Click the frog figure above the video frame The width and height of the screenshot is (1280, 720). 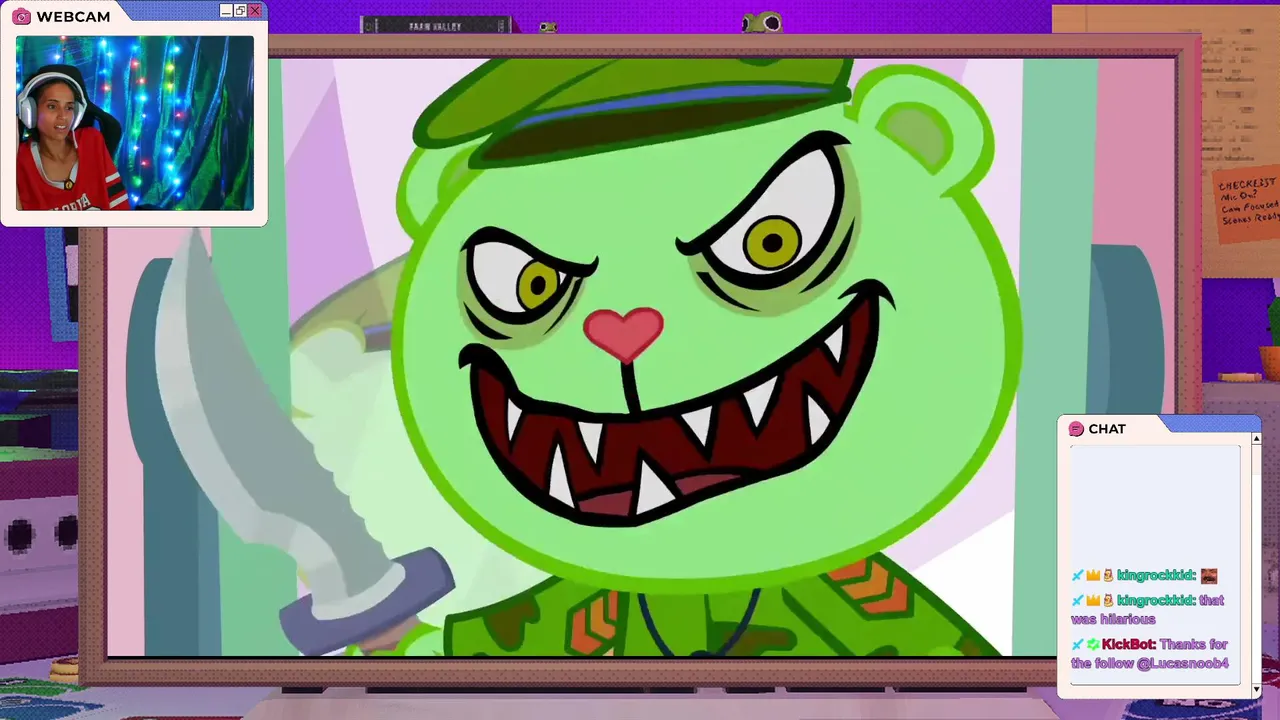coord(762,21)
